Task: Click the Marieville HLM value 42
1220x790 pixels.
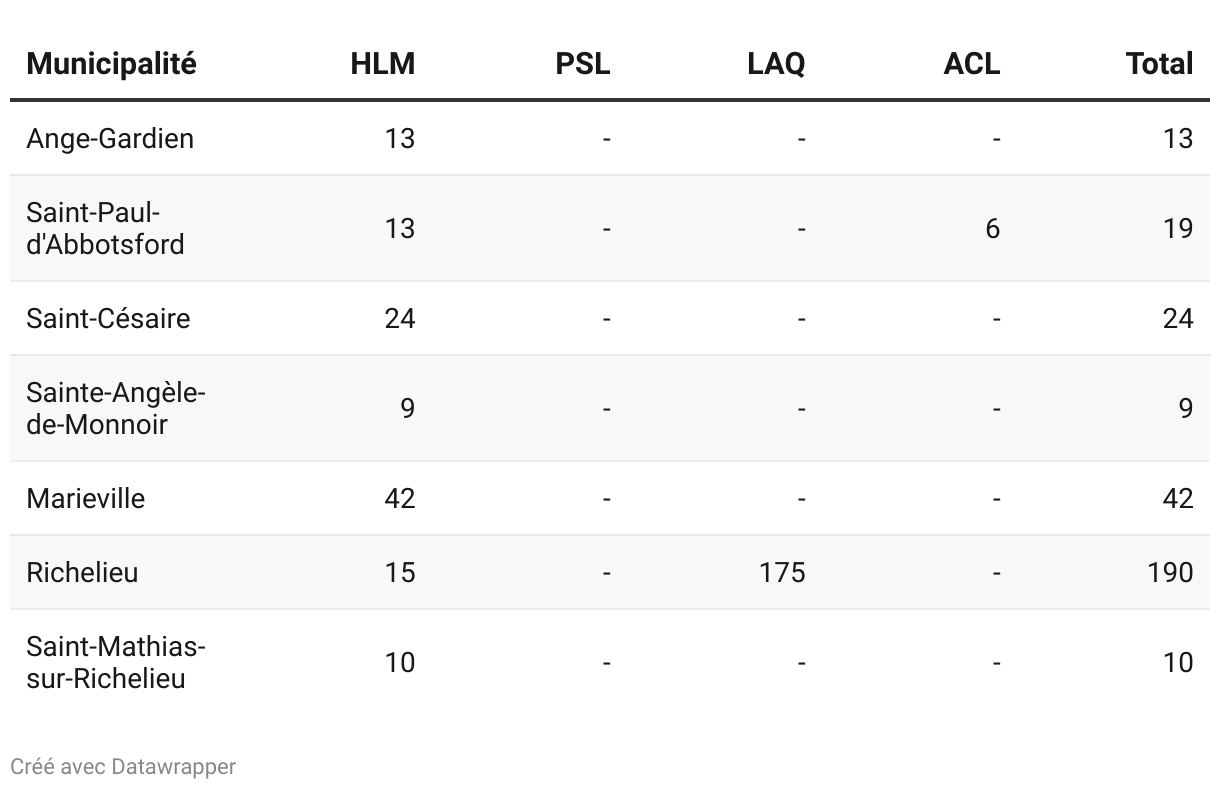Action: [x=399, y=498]
